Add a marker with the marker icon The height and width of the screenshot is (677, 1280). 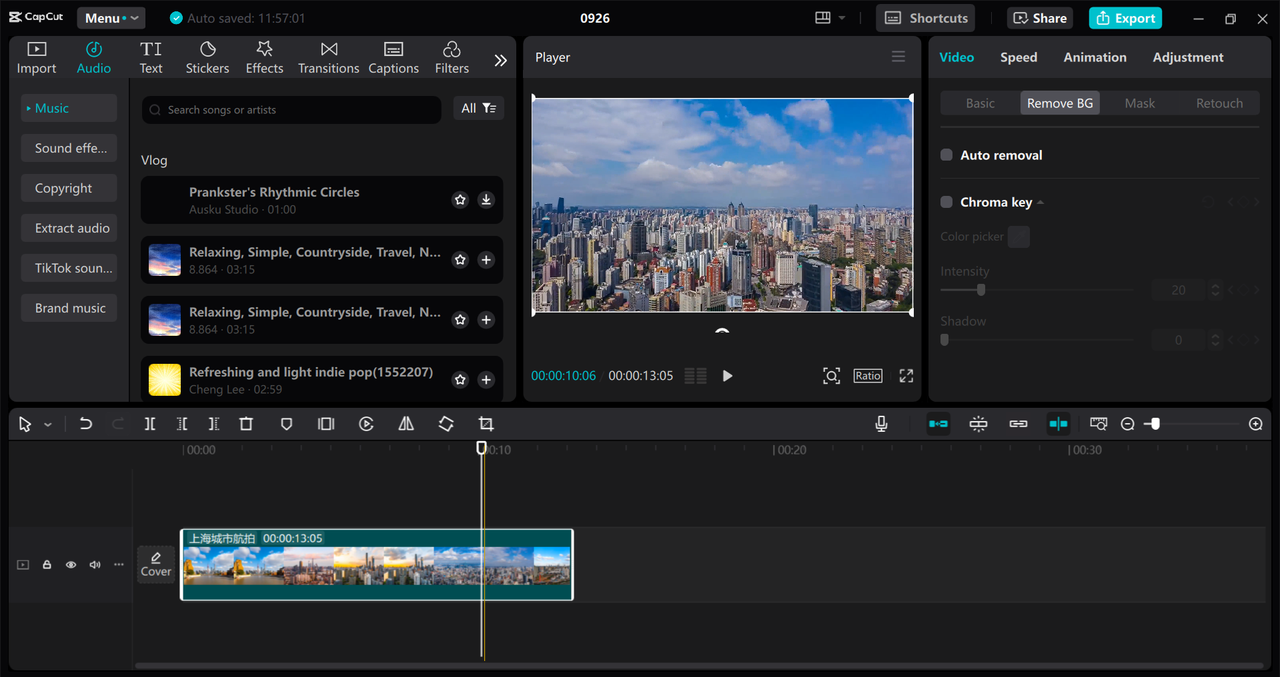[x=286, y=424]
